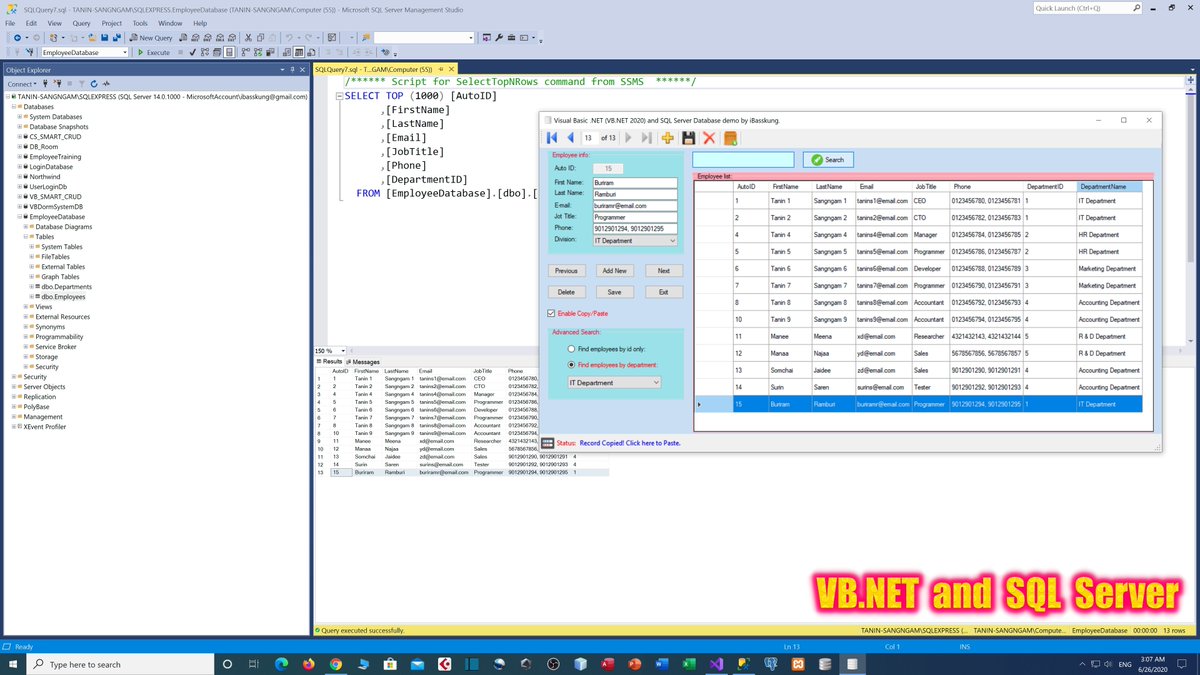The height and width of the screenshot is (675, 1200).
Task: Open Project menu
Action: pyautogui.click(x=111, y=22)
